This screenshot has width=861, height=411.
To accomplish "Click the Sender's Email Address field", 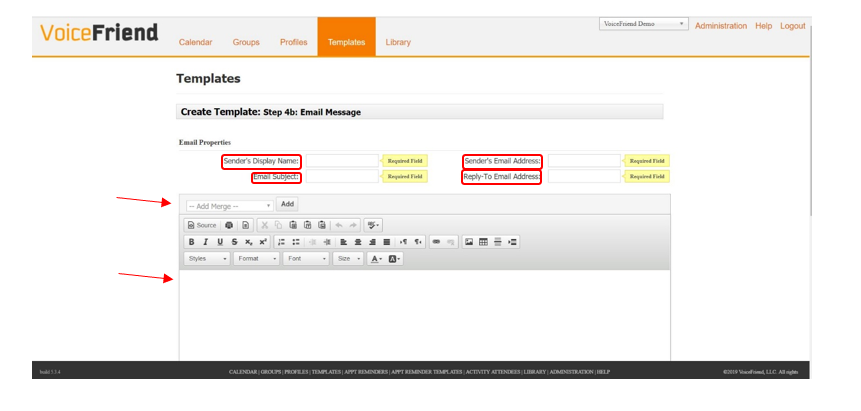I will click(x=584, y=161).
